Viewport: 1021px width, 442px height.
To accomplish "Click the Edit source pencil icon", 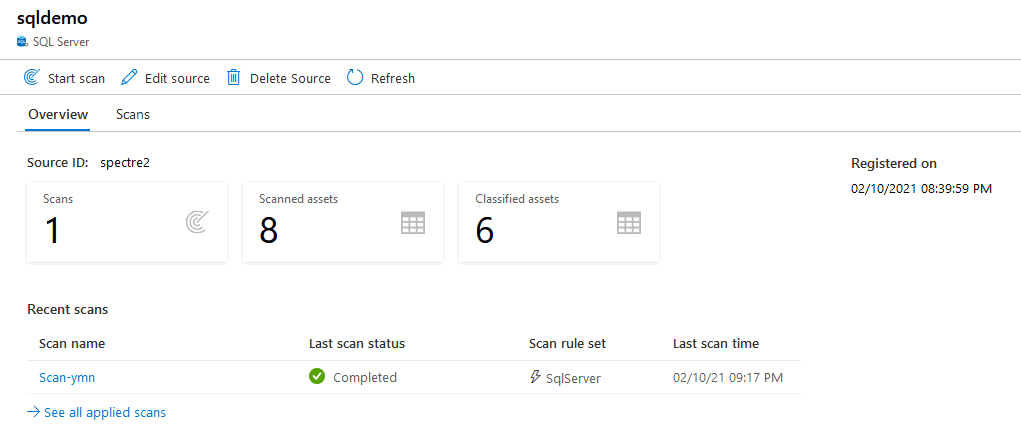I will (129, 78).
